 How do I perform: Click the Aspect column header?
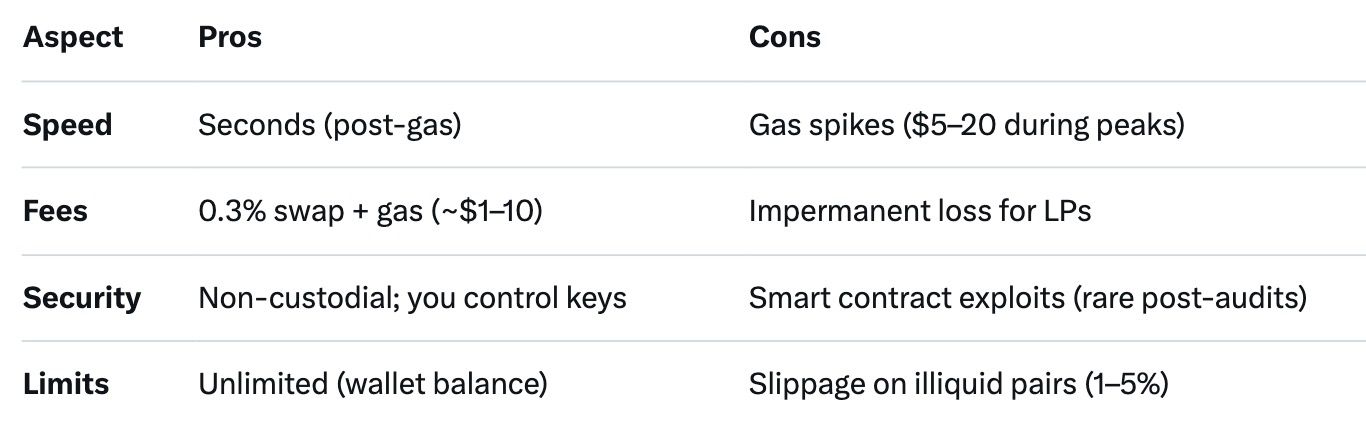[73, 37]
